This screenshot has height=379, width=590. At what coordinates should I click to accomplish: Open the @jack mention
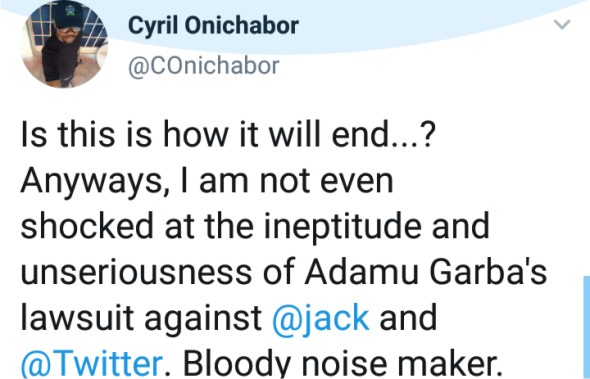click(x=321, y=317)
